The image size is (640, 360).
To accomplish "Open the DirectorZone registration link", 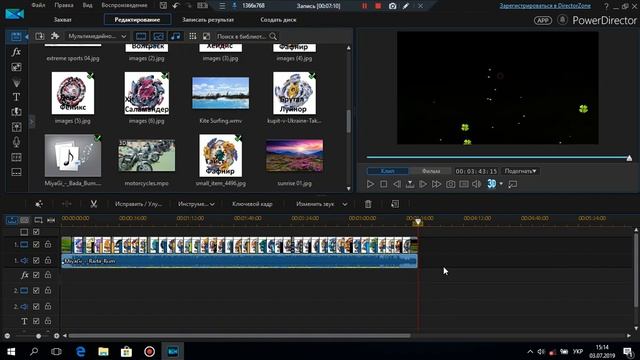I will [545, 6].
